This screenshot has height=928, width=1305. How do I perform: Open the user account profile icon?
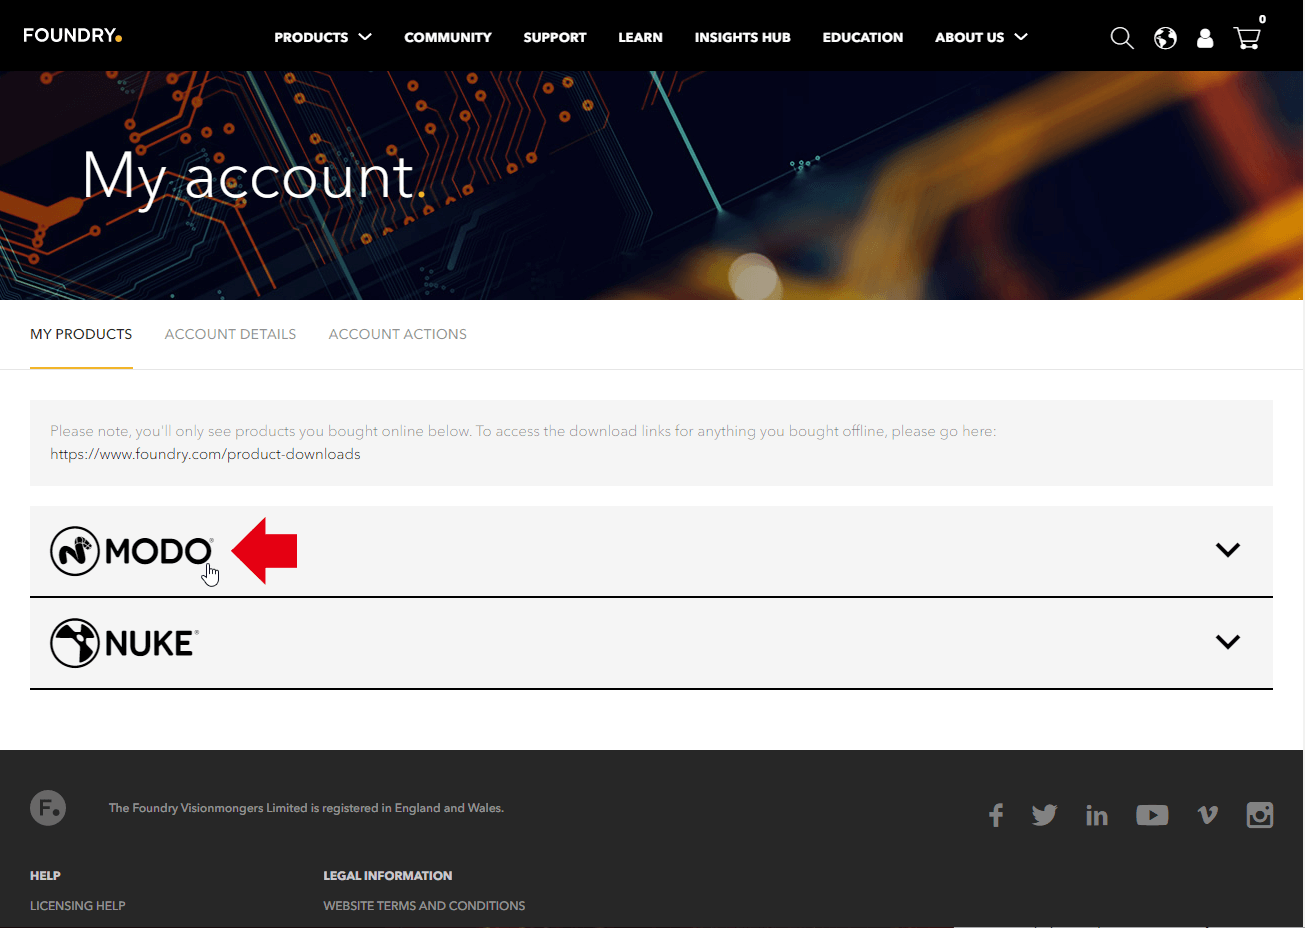(1205, 38)
